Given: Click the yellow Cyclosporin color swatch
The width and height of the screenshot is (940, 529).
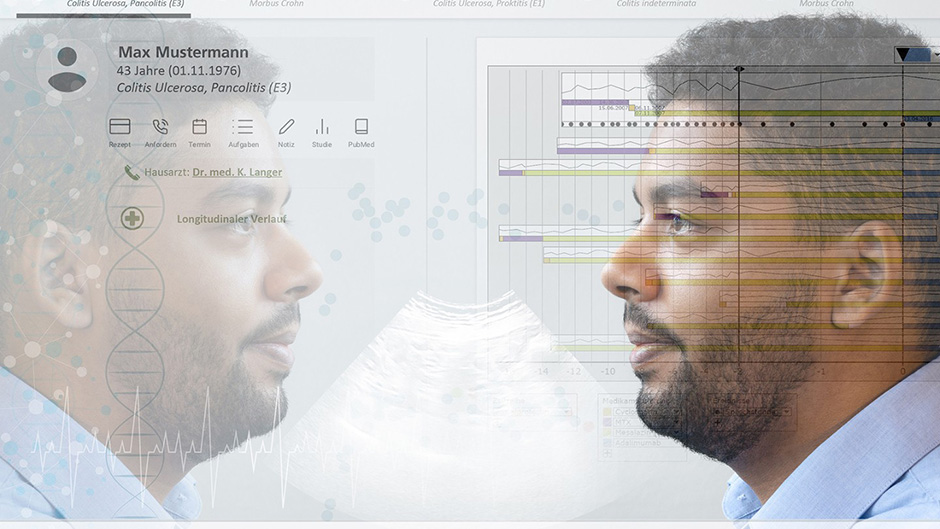Looking at the screenshot, I should click(x=607, y=411).
